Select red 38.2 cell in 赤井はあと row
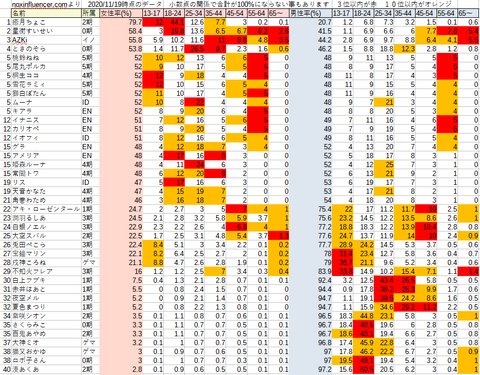The image size is (480, 375). pos(384,289)
